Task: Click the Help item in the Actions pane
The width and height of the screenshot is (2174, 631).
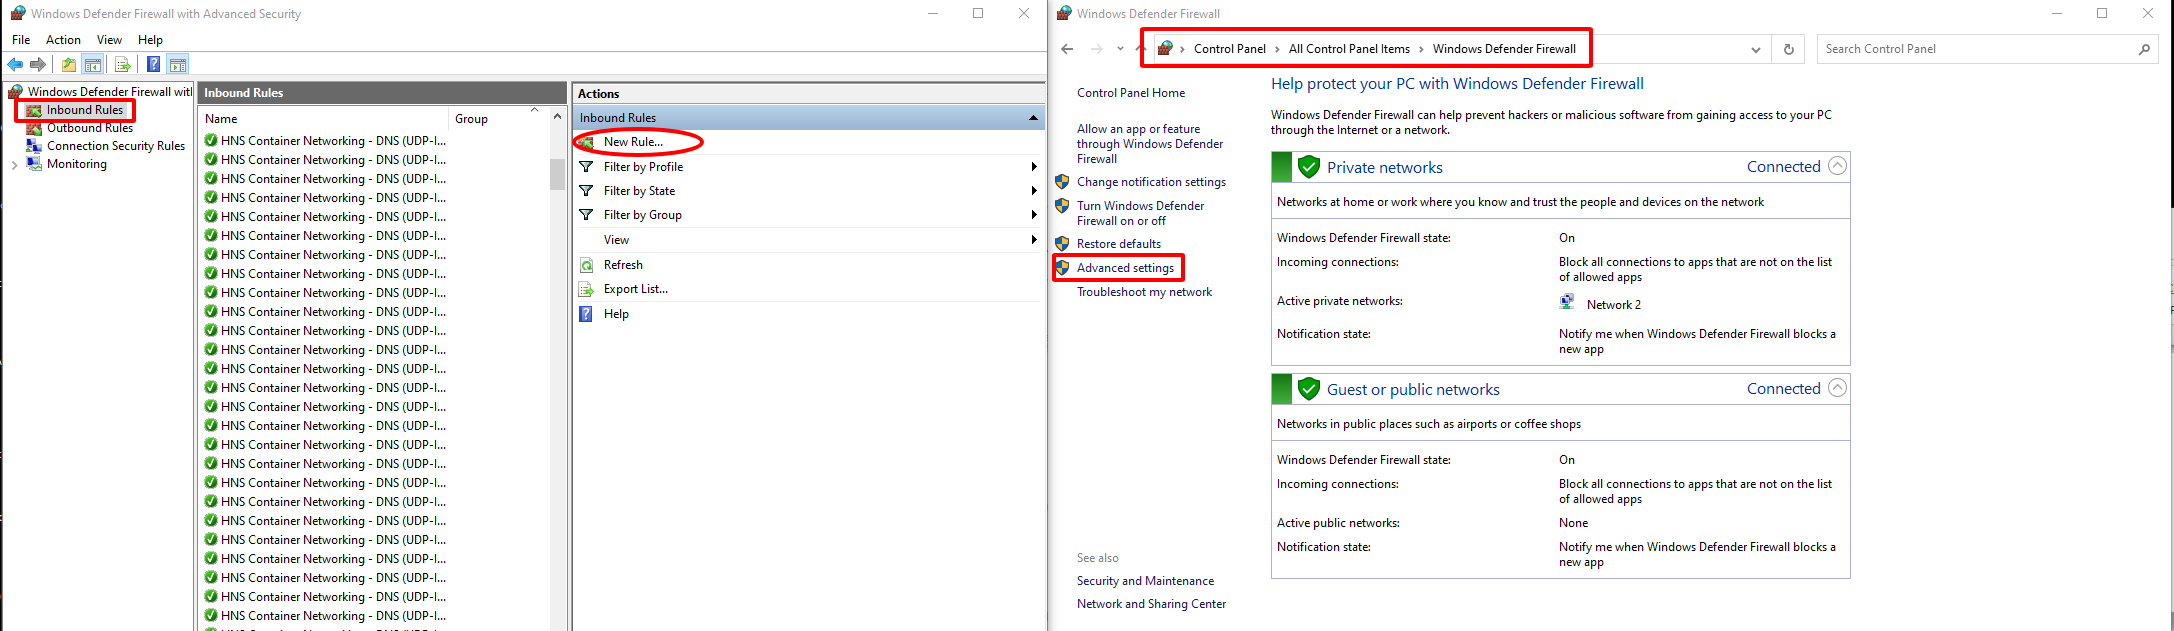Action: click(x=616, y=314)
